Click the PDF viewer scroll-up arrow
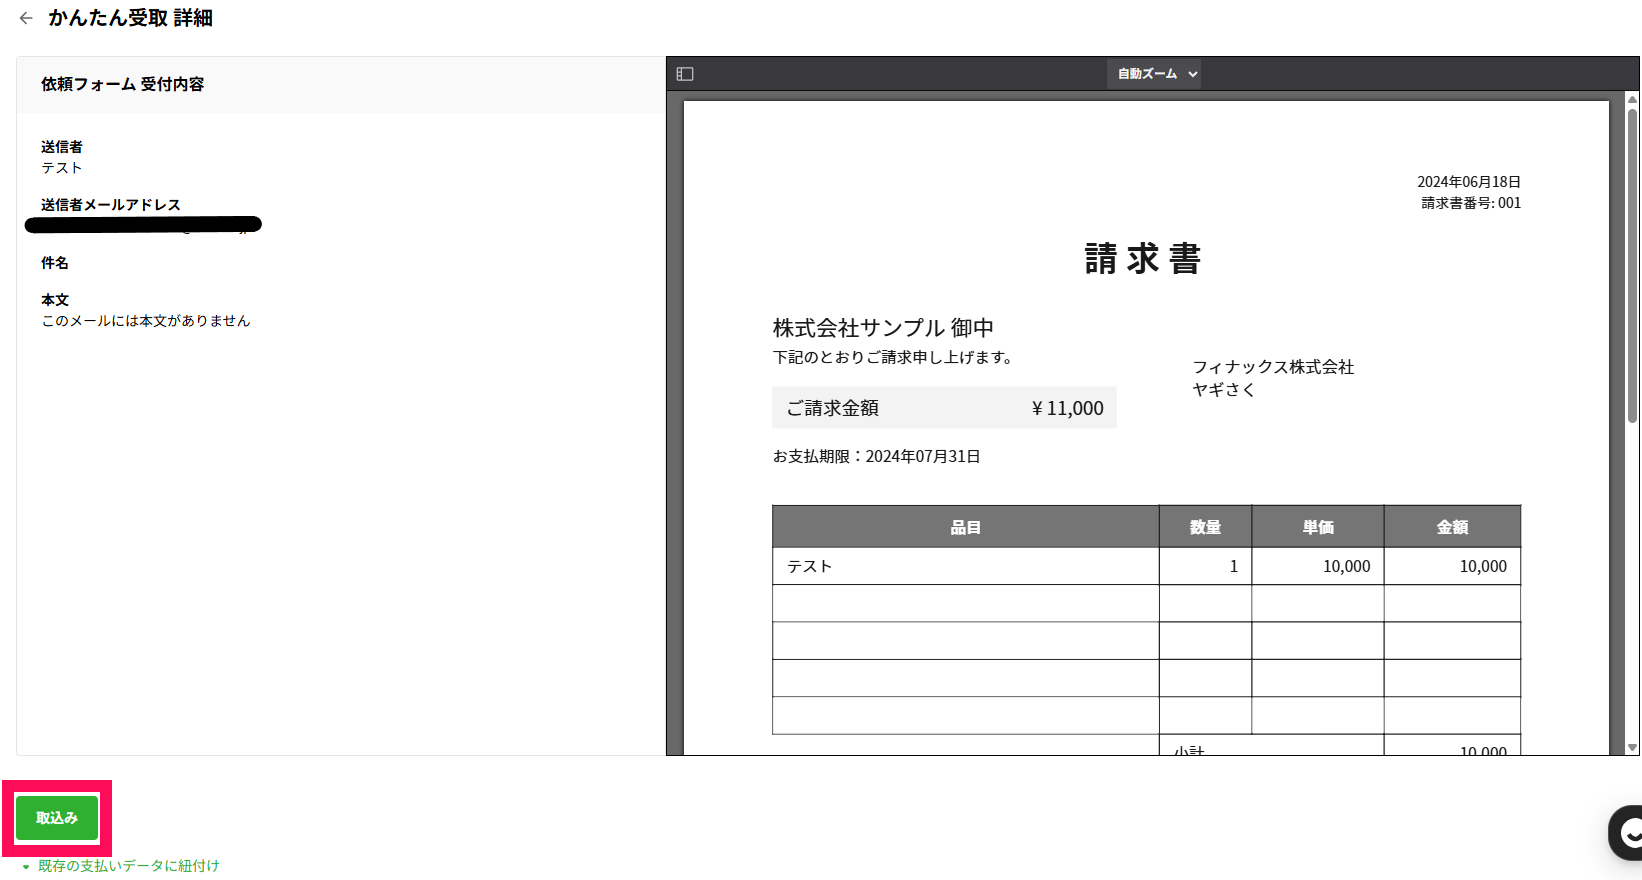 point(1632,99)
